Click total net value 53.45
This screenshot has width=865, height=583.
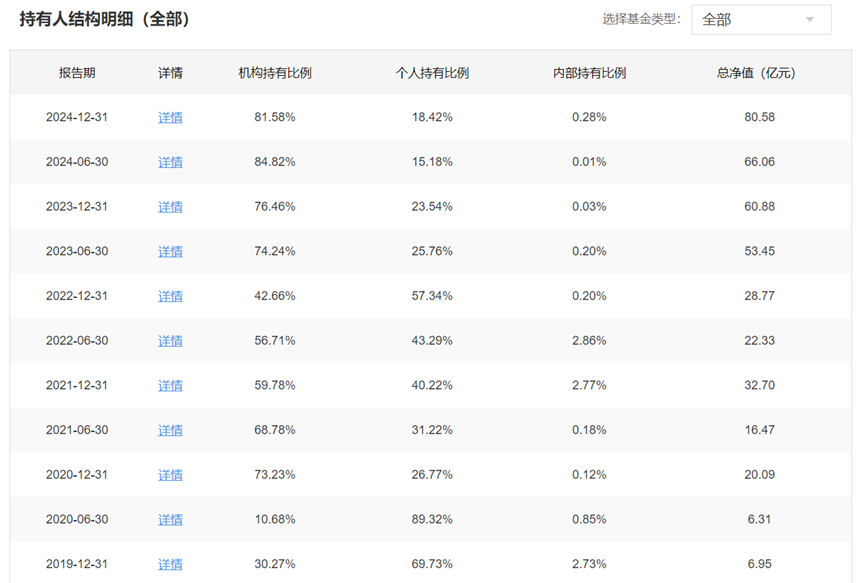click(x=760, y=251)
